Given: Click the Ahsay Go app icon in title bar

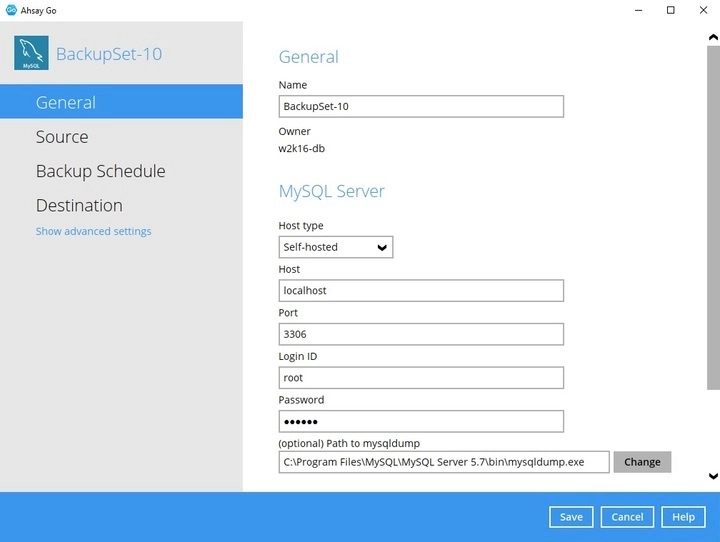Looking at the screenshot, I should [11, 10].
